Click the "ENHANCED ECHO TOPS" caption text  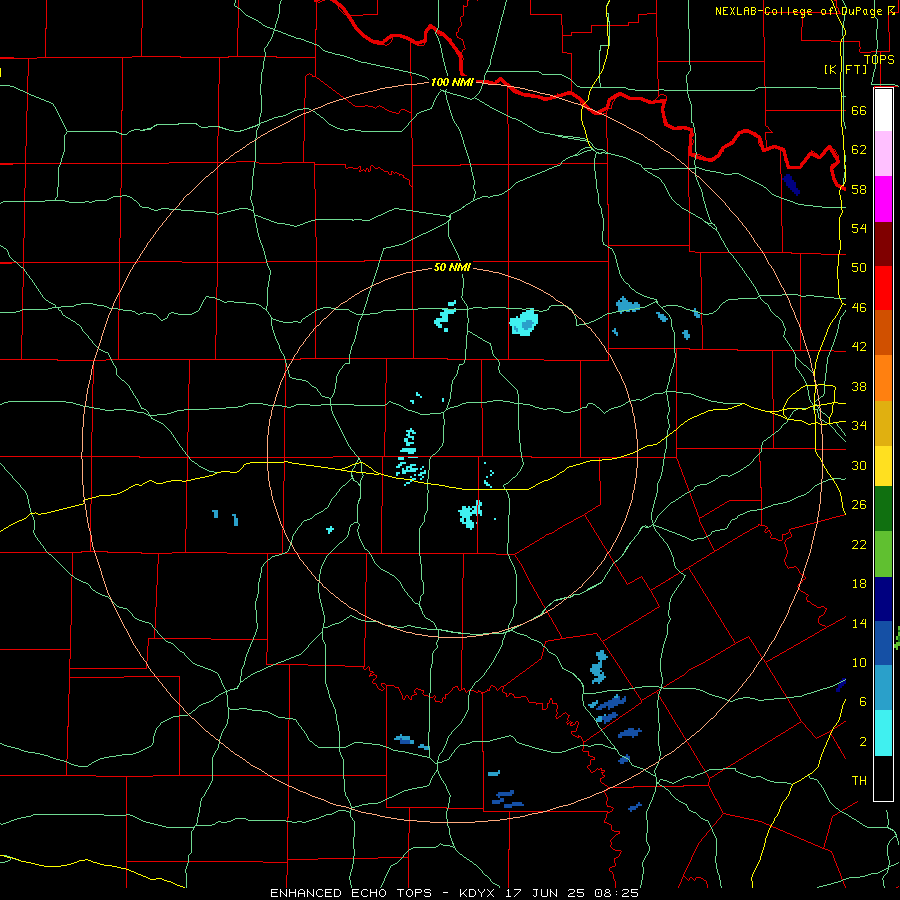coord(351,893)
